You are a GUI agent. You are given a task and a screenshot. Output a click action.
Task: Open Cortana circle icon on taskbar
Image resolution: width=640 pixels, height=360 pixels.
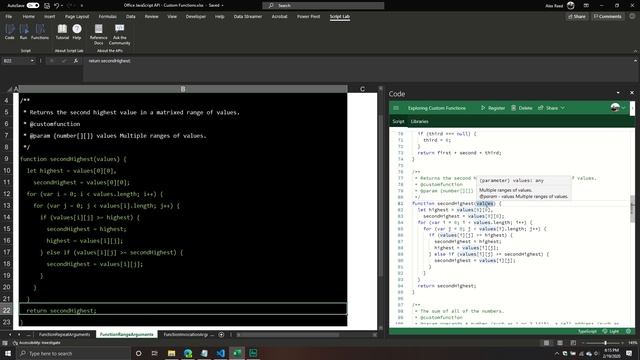click(x=138, y=353)
